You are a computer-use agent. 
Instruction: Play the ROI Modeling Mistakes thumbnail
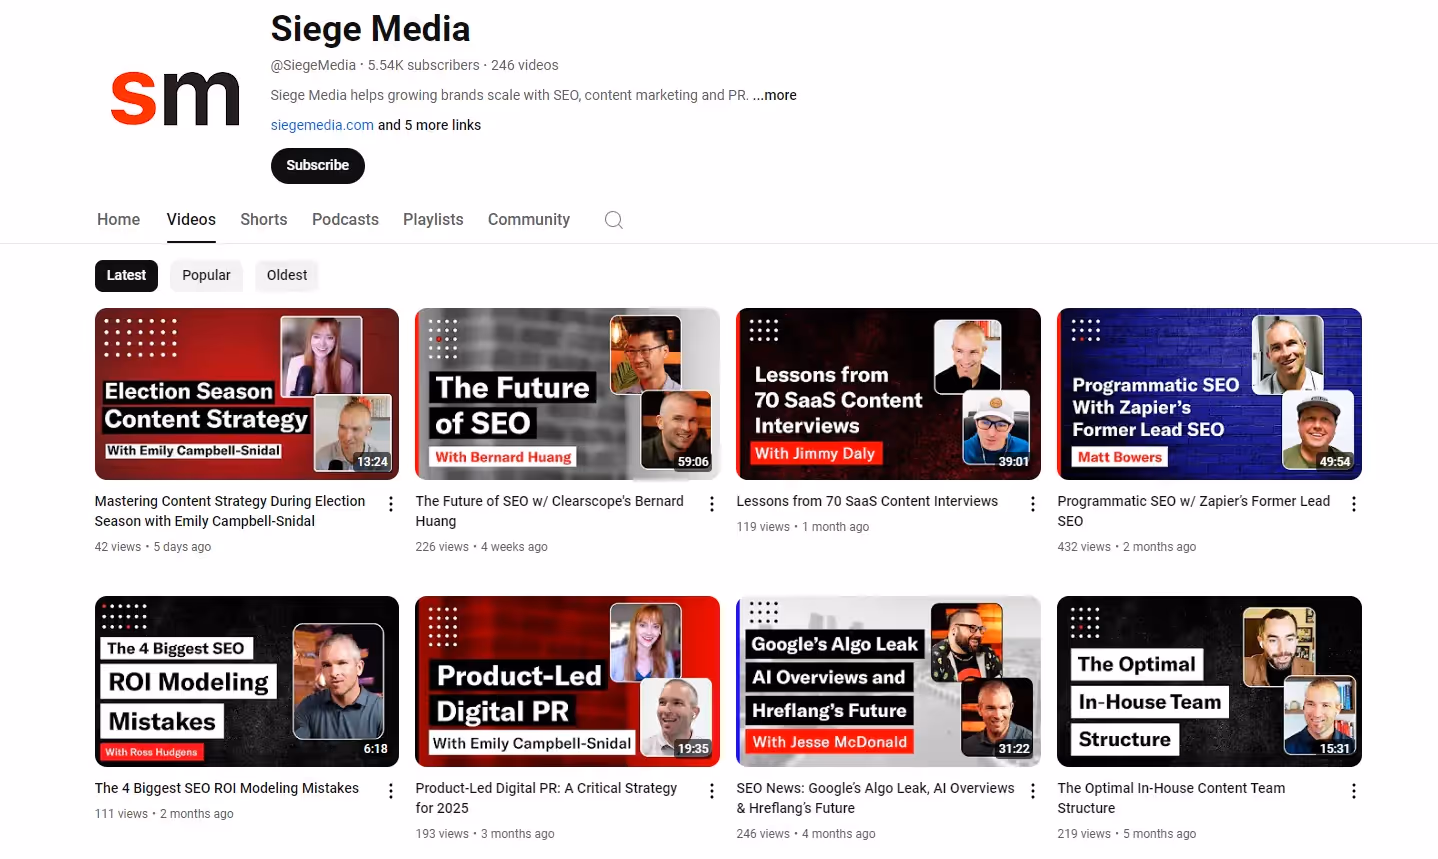(247, 682)
